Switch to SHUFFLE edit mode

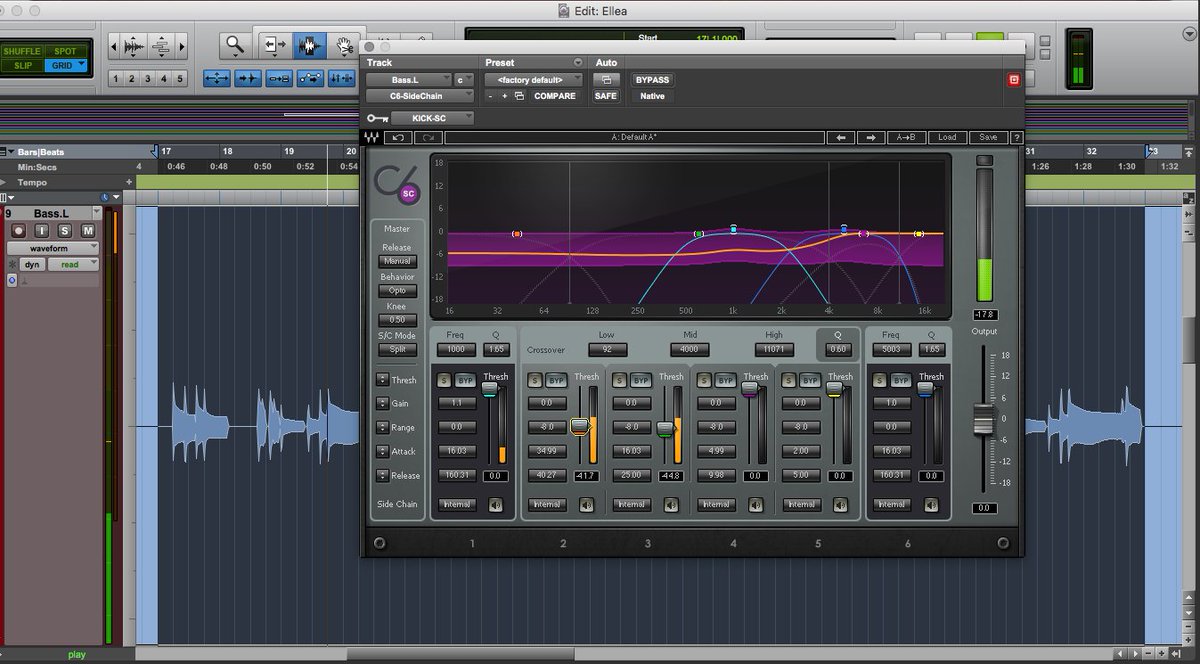click(x=22, y=49)
